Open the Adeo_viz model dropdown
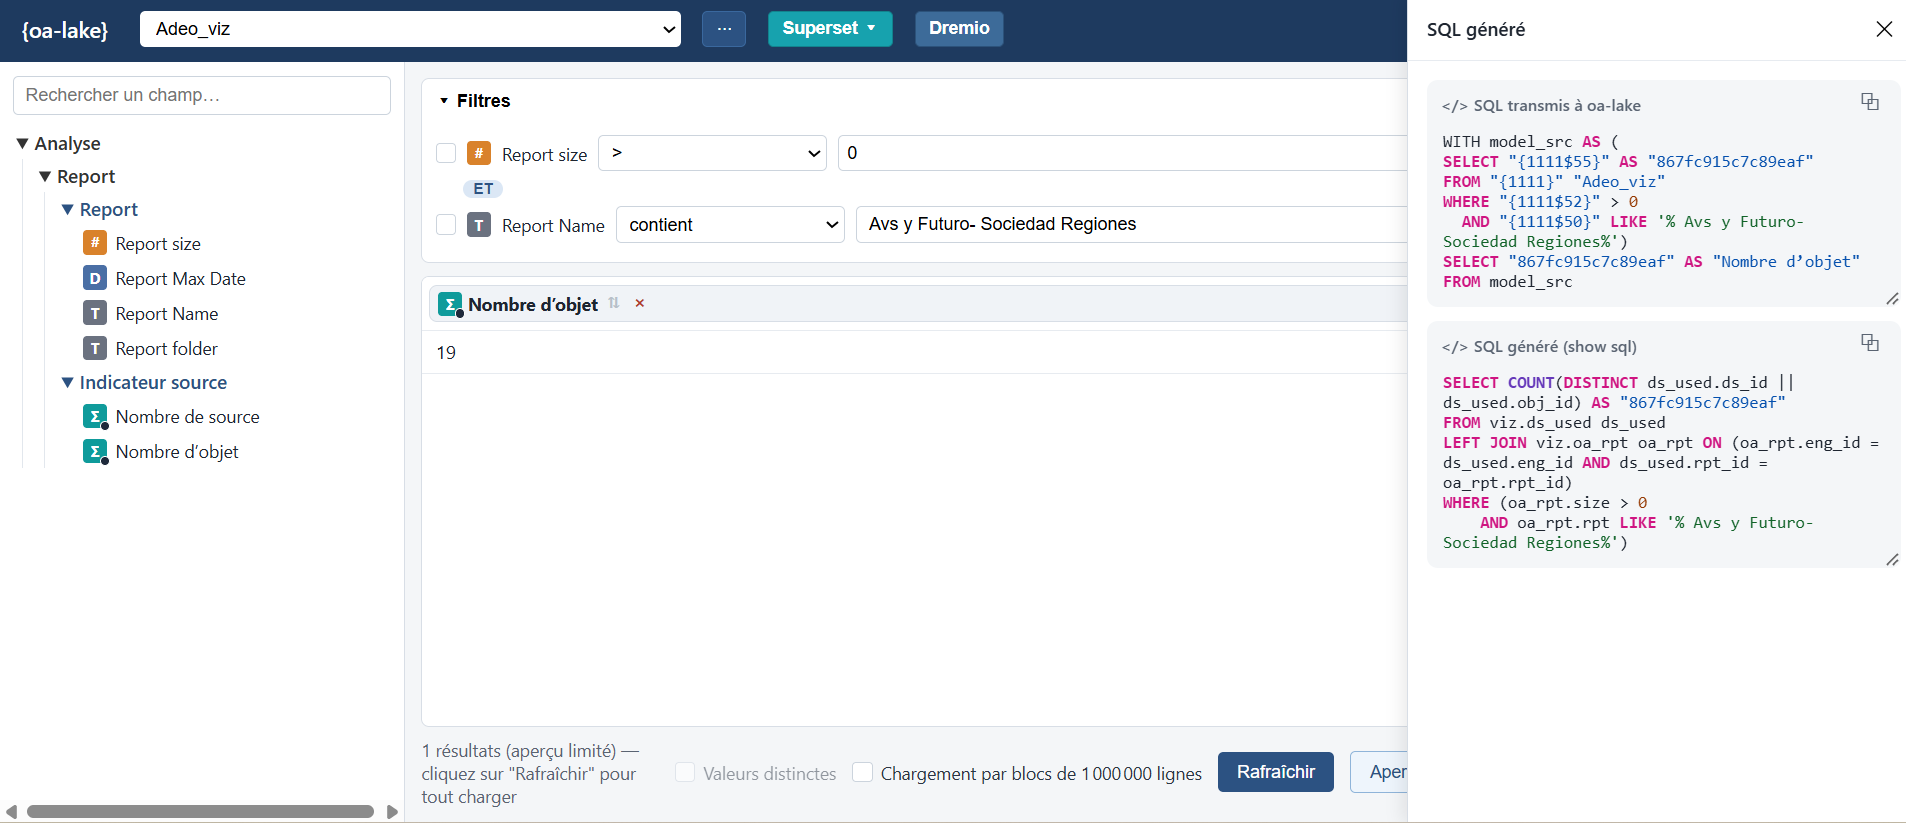The height and width of the screenshot is (823, 1906). click(x=410, y=29)
